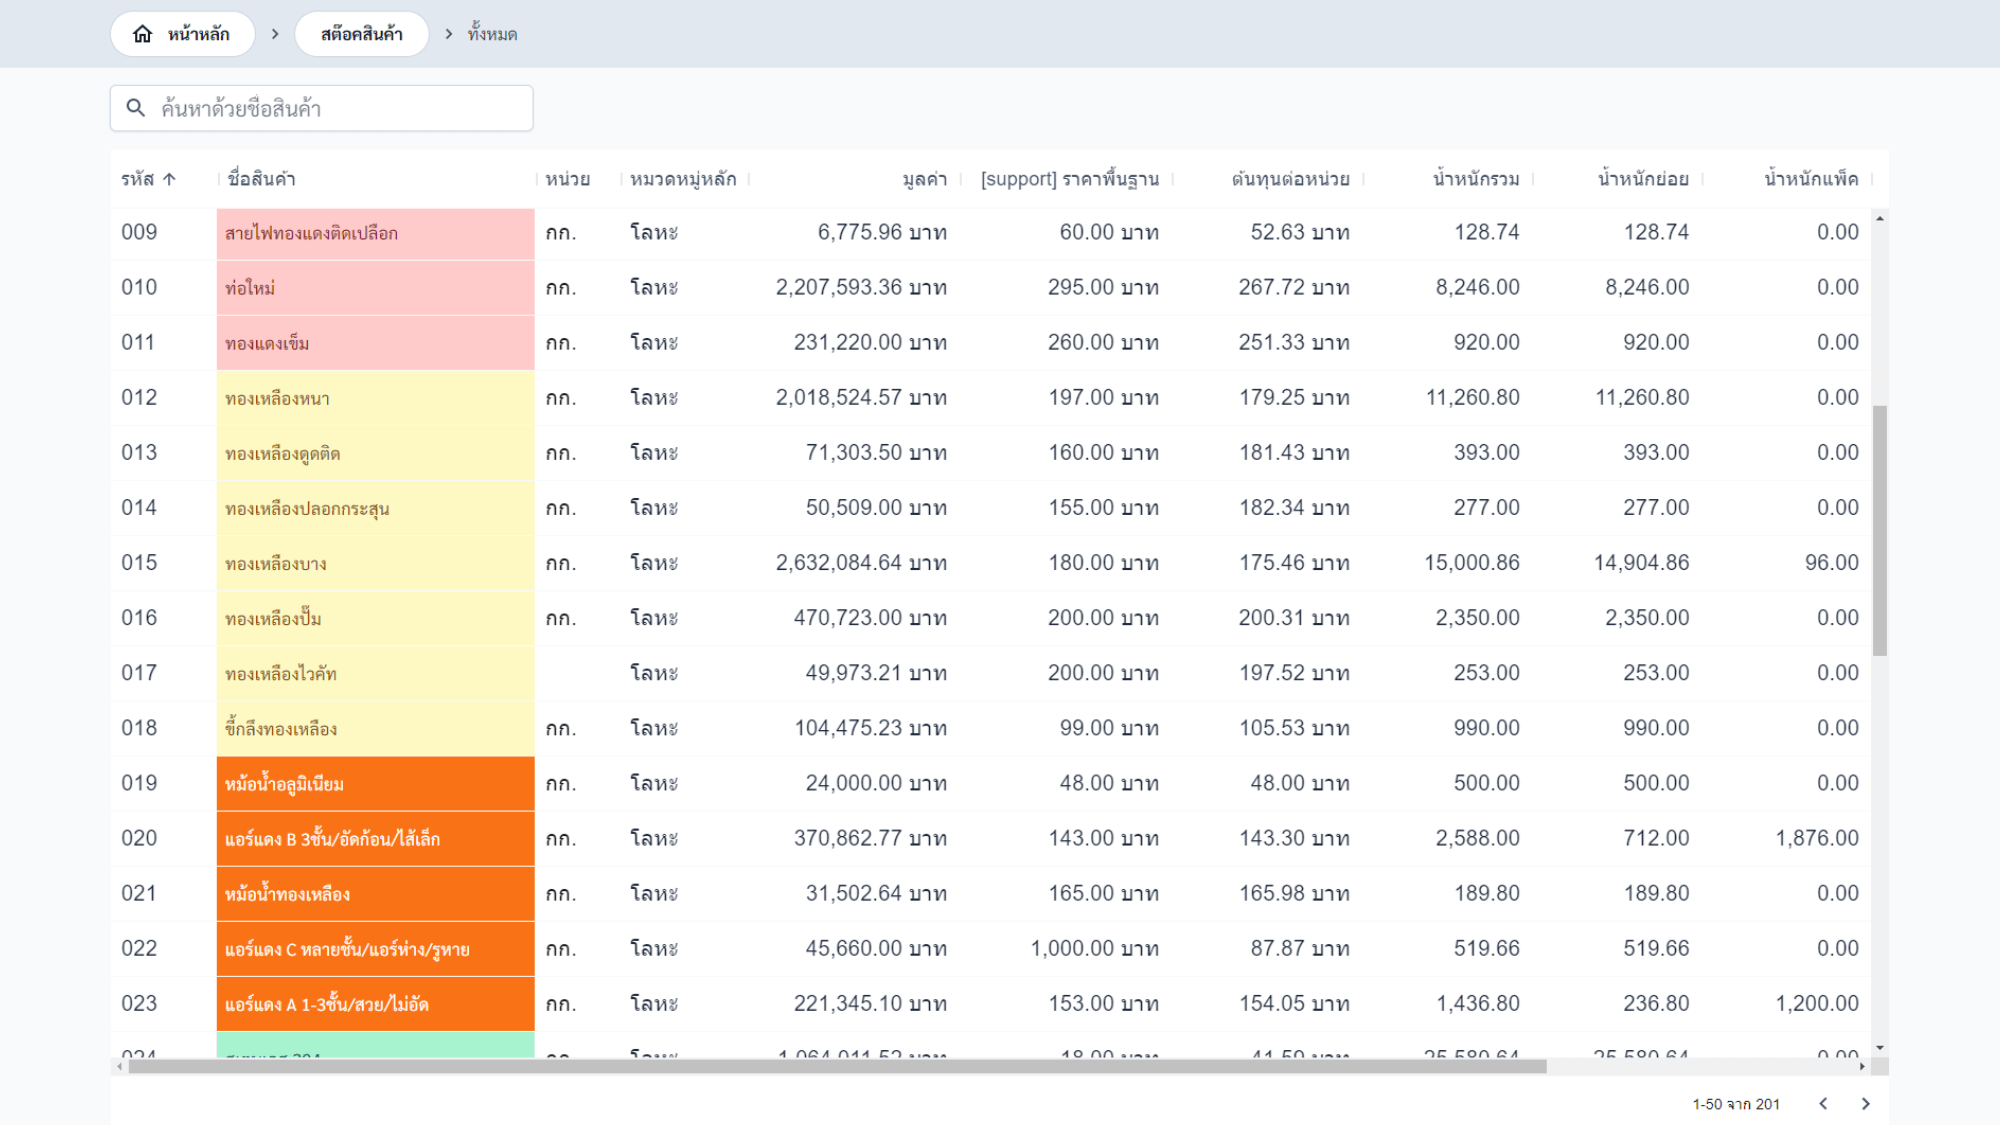Click horizontal scrollbar right arrow

tap(1862, 1067)
